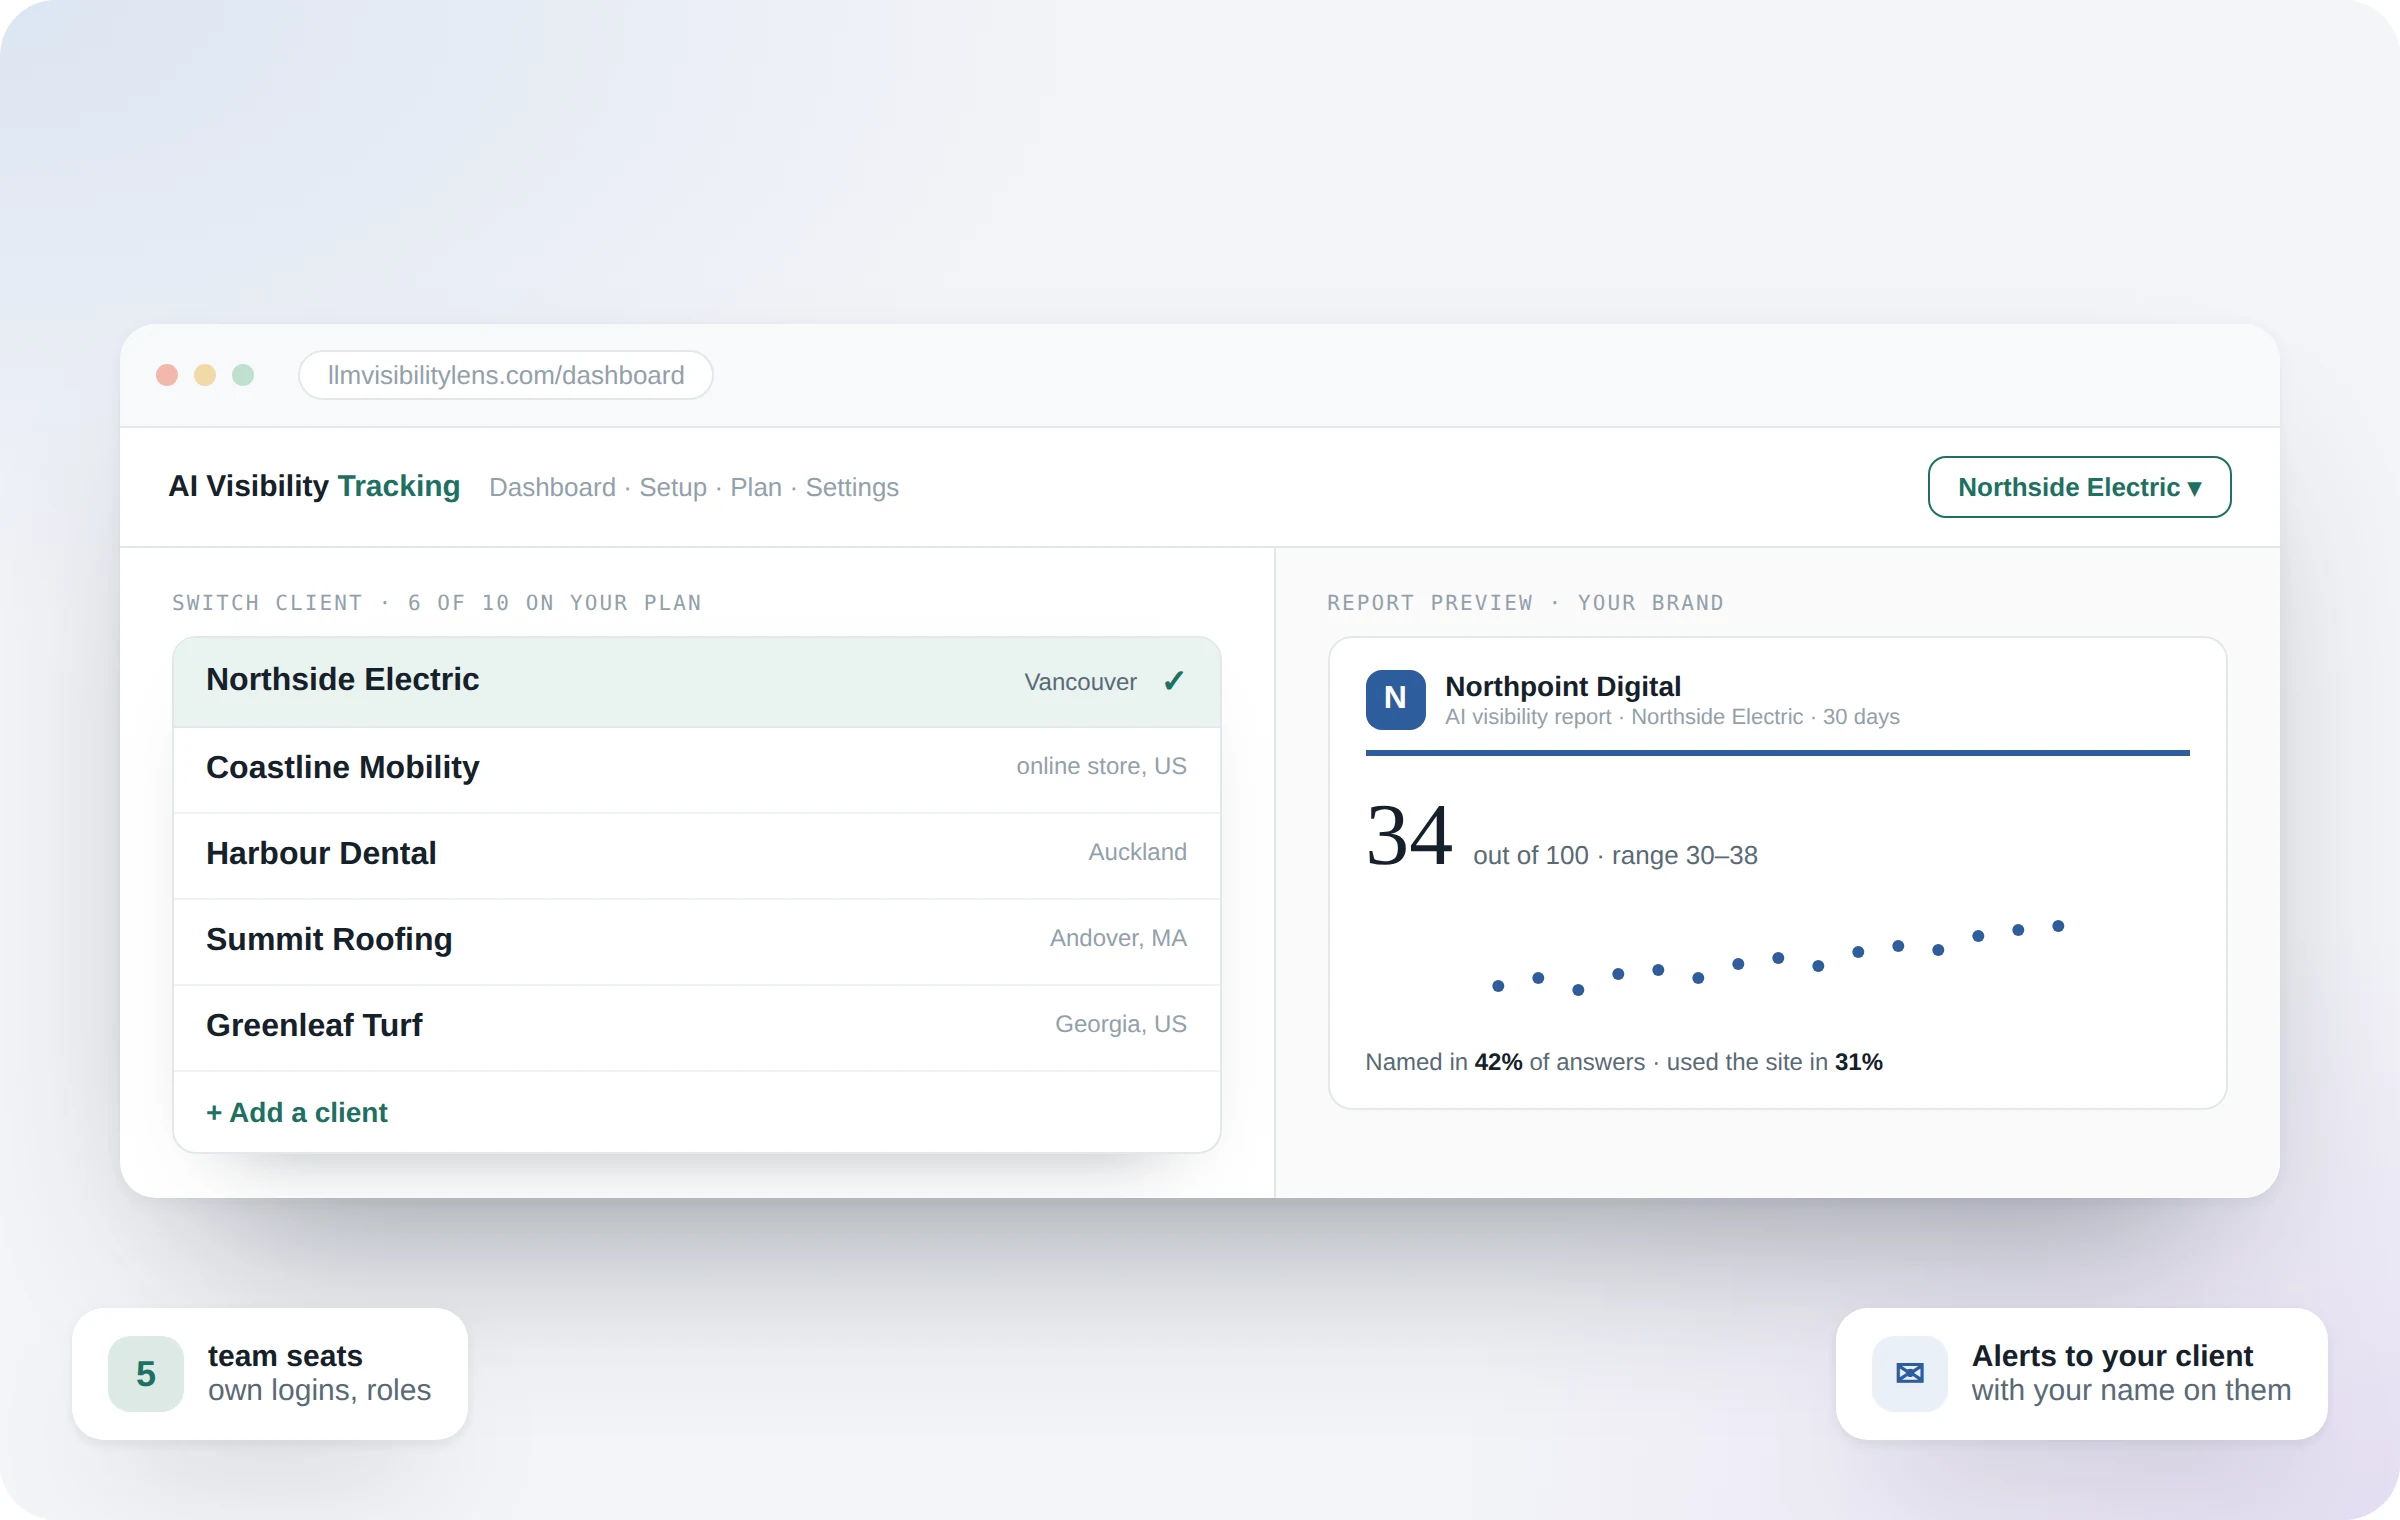Click the 'online store, US' label
Viewport: 2400px width, 1520px height.
(x=1101, y=766)
